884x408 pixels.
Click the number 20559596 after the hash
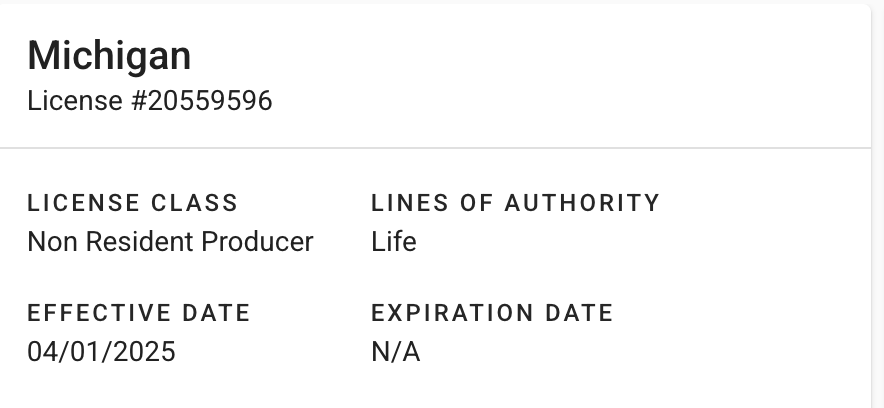tap(209, 101)
